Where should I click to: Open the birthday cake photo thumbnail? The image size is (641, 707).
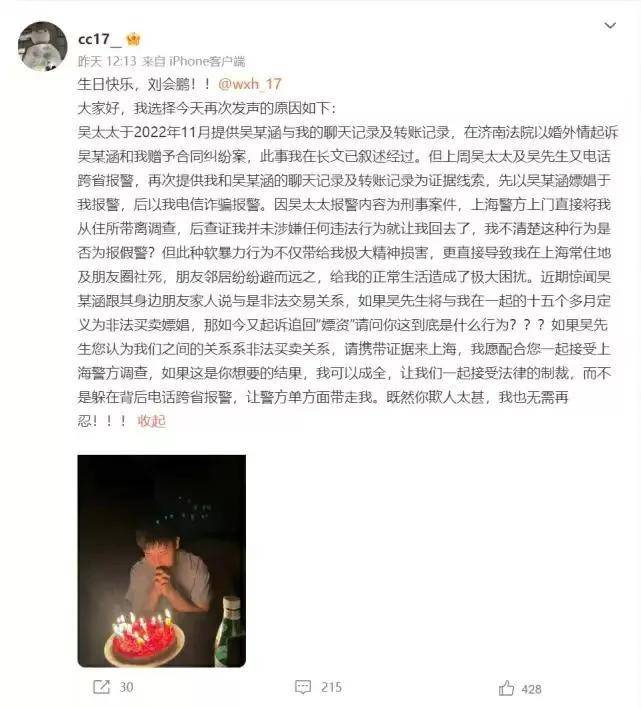click(161, 561)
